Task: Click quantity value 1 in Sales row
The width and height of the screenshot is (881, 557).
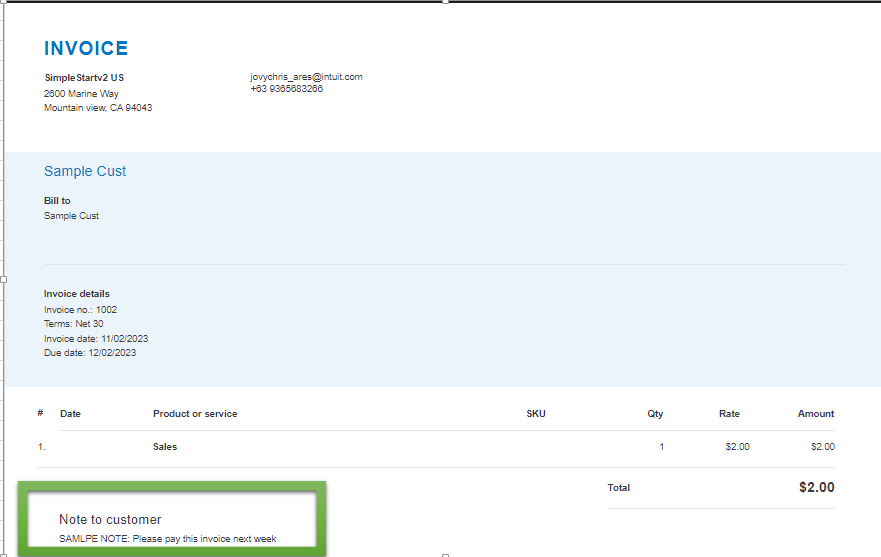Action: (662, 447)
